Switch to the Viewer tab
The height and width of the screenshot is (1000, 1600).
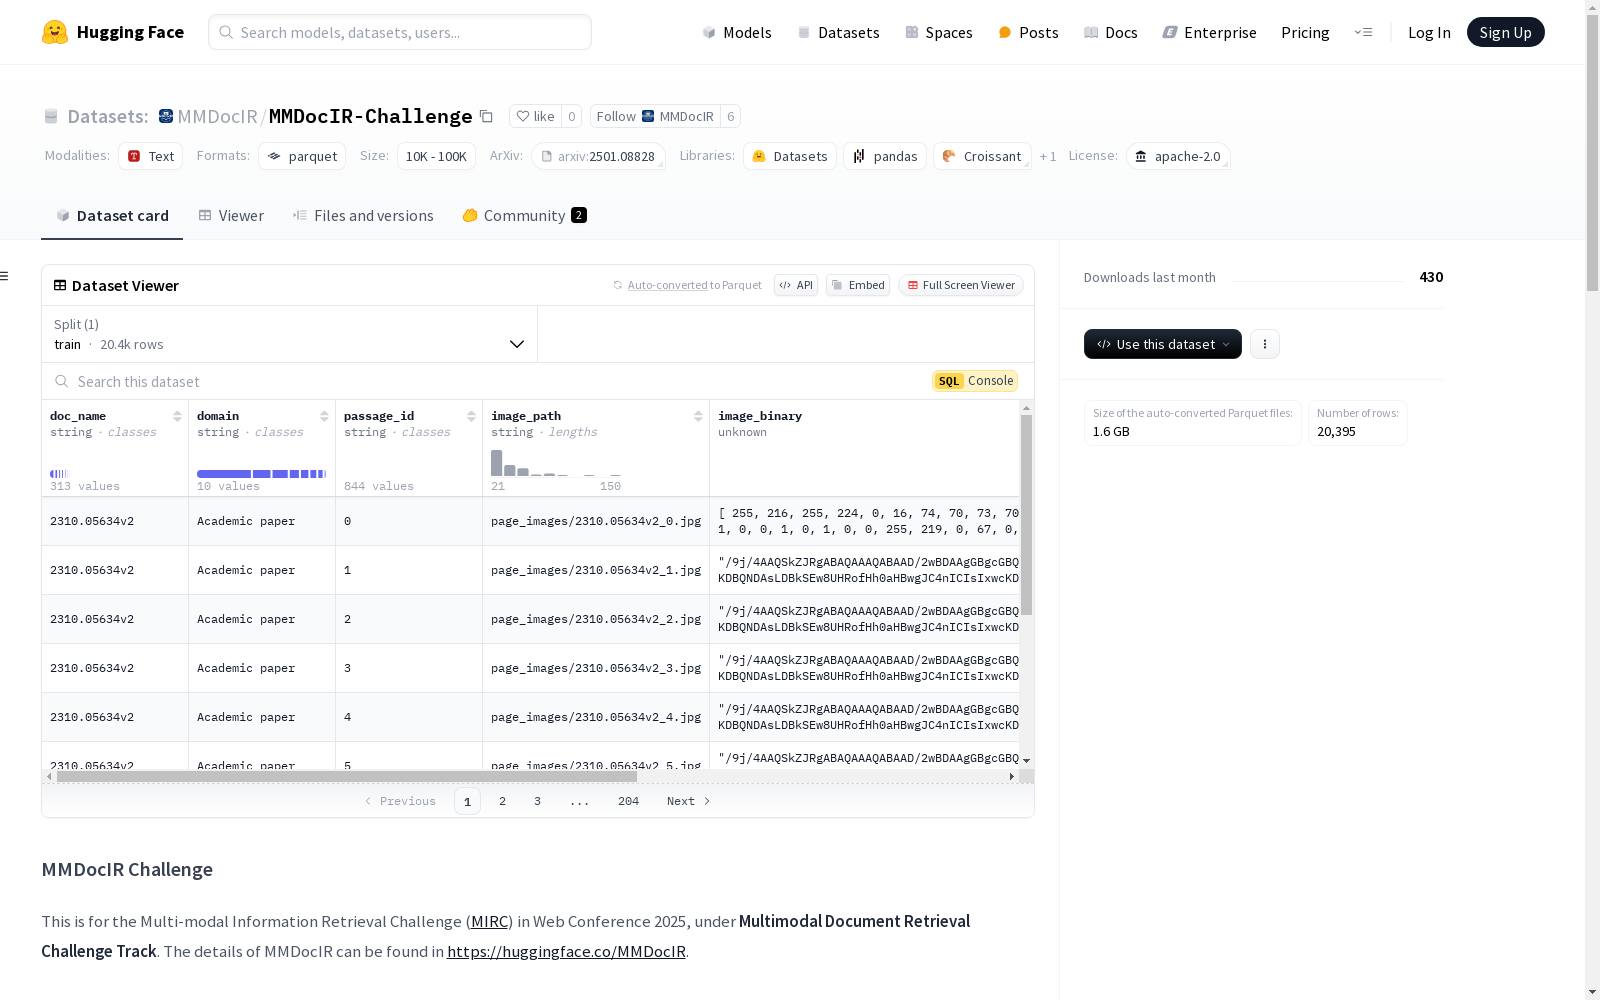pyautogui.click(x=231, y=215)
